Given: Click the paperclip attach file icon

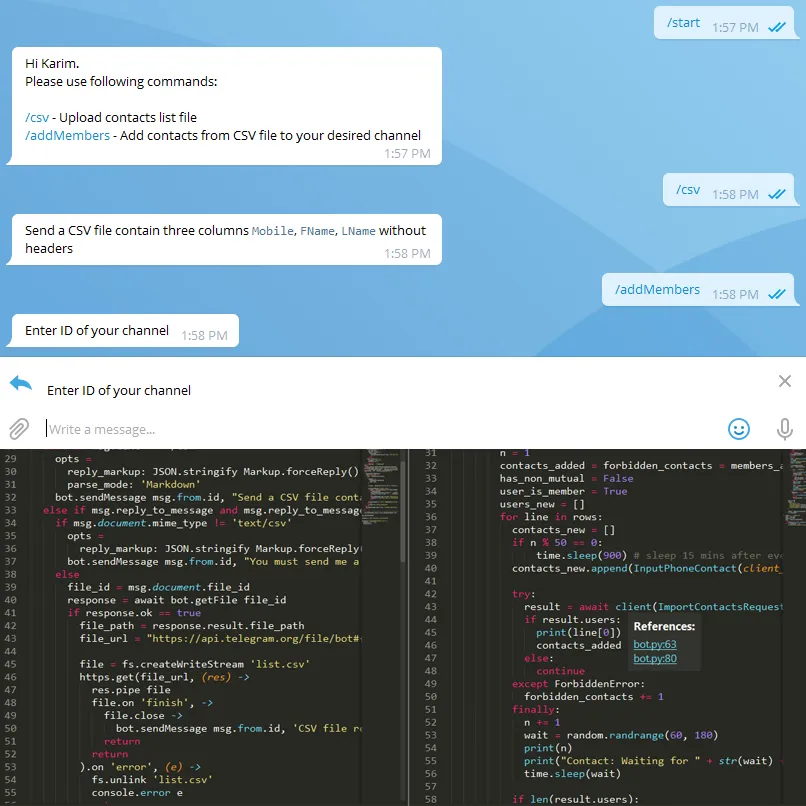Looking at the screenshot, I should click(x=19, y=429).
